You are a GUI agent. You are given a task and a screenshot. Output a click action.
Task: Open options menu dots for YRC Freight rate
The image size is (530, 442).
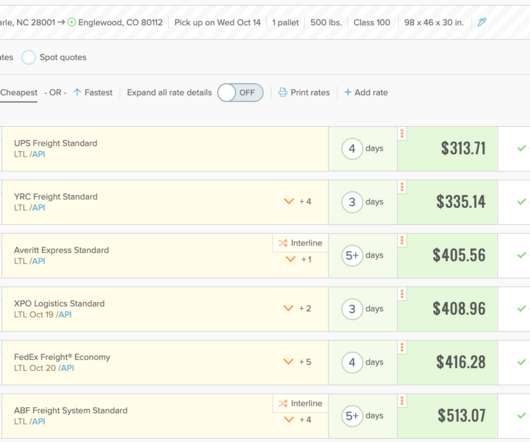(402, 187)
